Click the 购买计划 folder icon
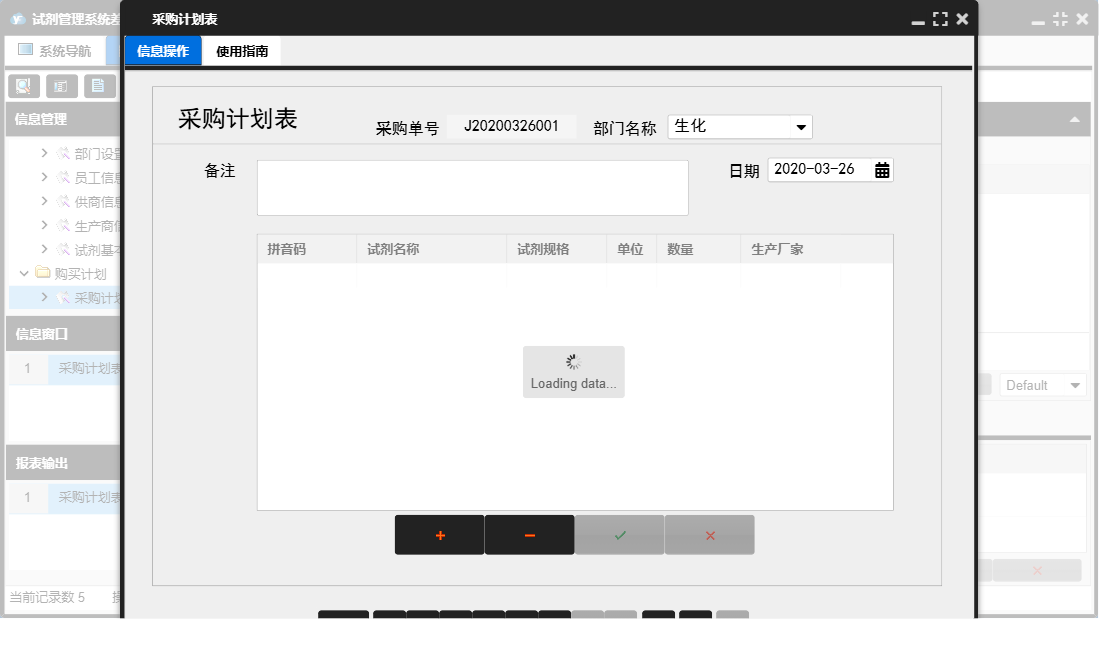The width and height of the screenshot is (1099, 655). [43, 272]
